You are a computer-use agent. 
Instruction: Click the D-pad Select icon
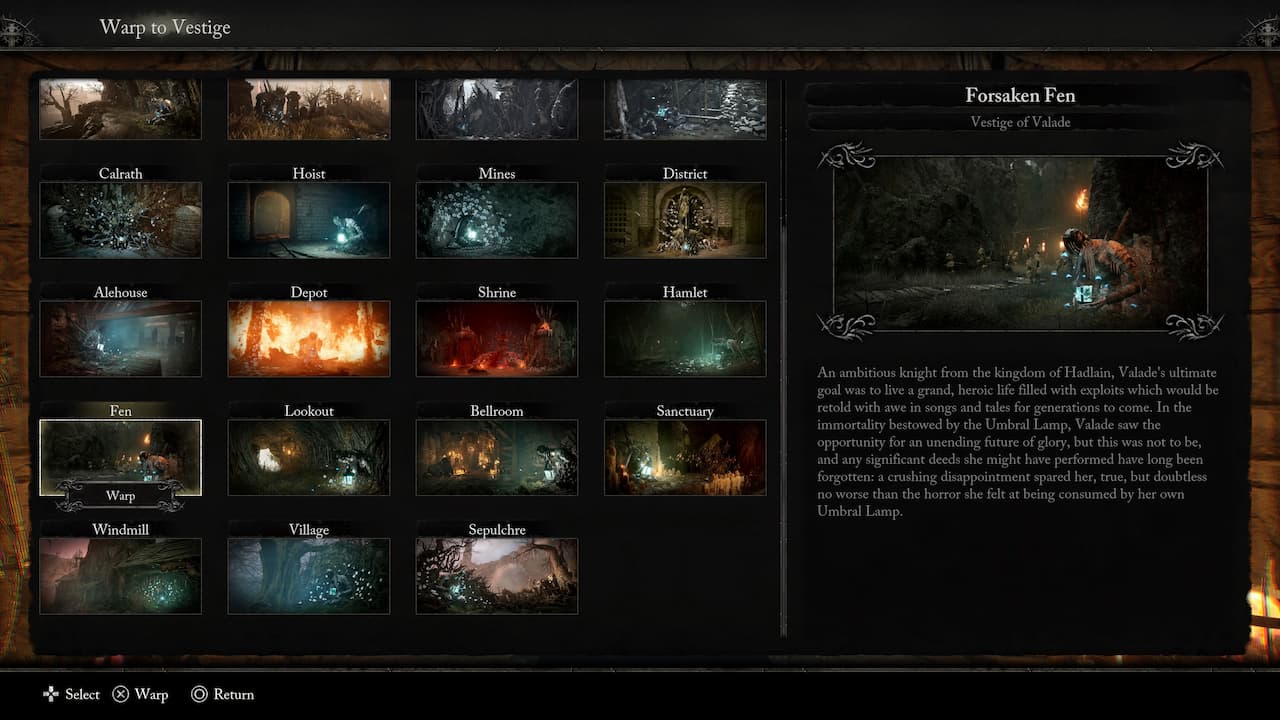click(x=51, y=694)
